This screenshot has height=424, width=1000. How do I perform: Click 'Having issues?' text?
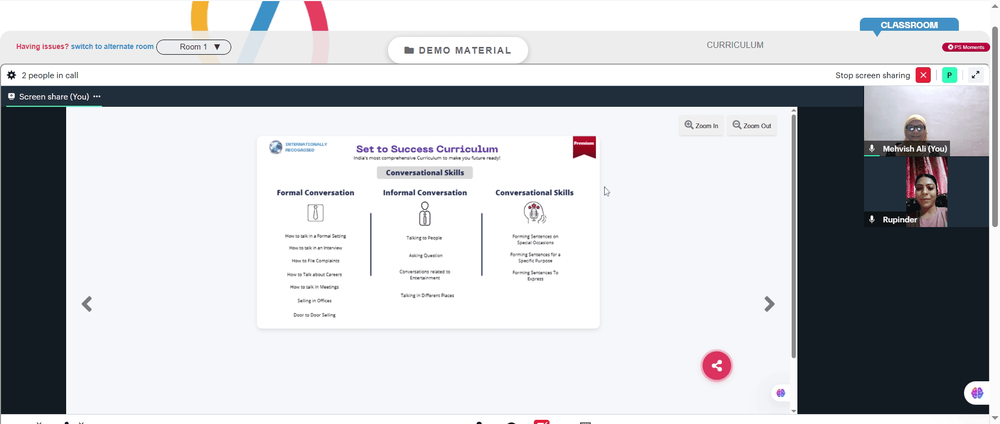[x=42, y=47]
